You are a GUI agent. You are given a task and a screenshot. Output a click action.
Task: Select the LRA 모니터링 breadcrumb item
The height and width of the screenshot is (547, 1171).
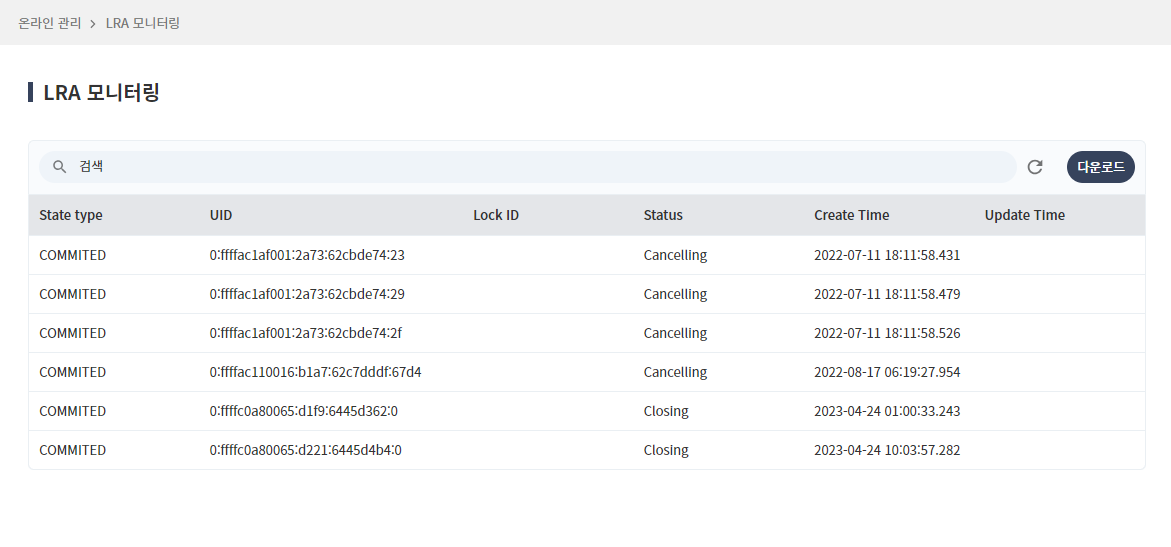[x=143, y=22]
